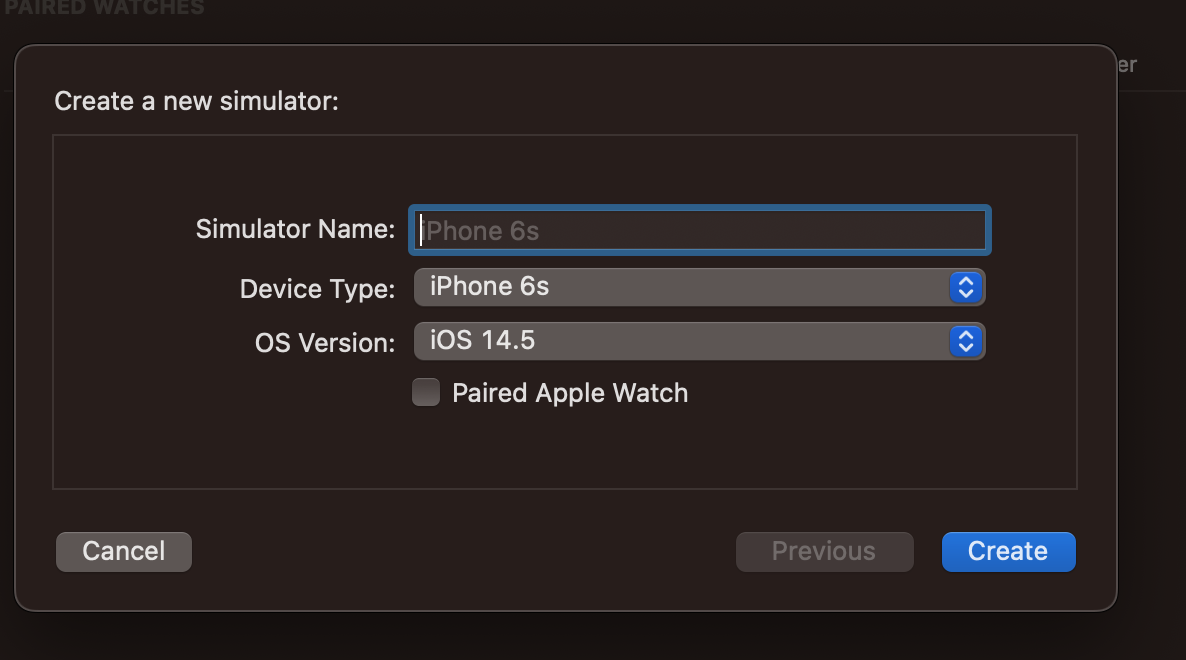Click the blue chevron arrows beside iPhone 6s
1186x660 pixels.
click(x=965, y=288)
